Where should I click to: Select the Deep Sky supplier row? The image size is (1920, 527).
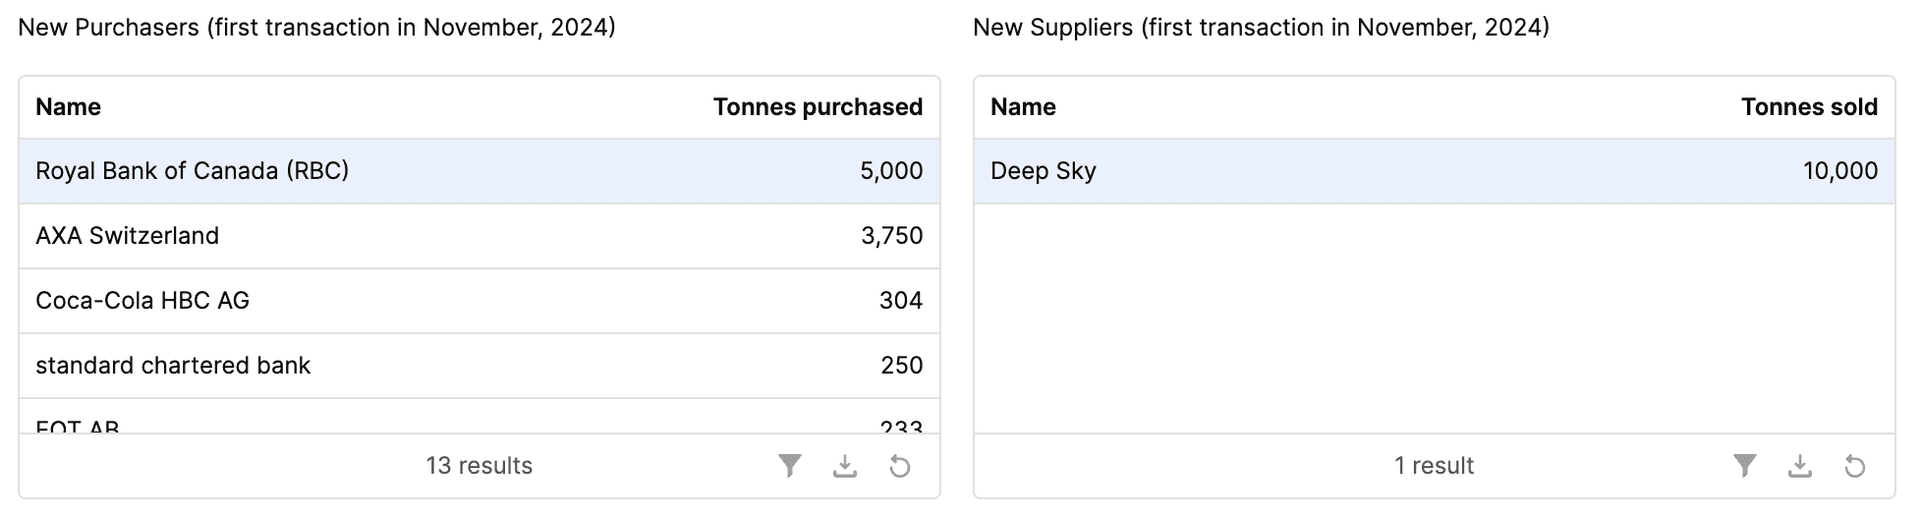click(1434, 171)
